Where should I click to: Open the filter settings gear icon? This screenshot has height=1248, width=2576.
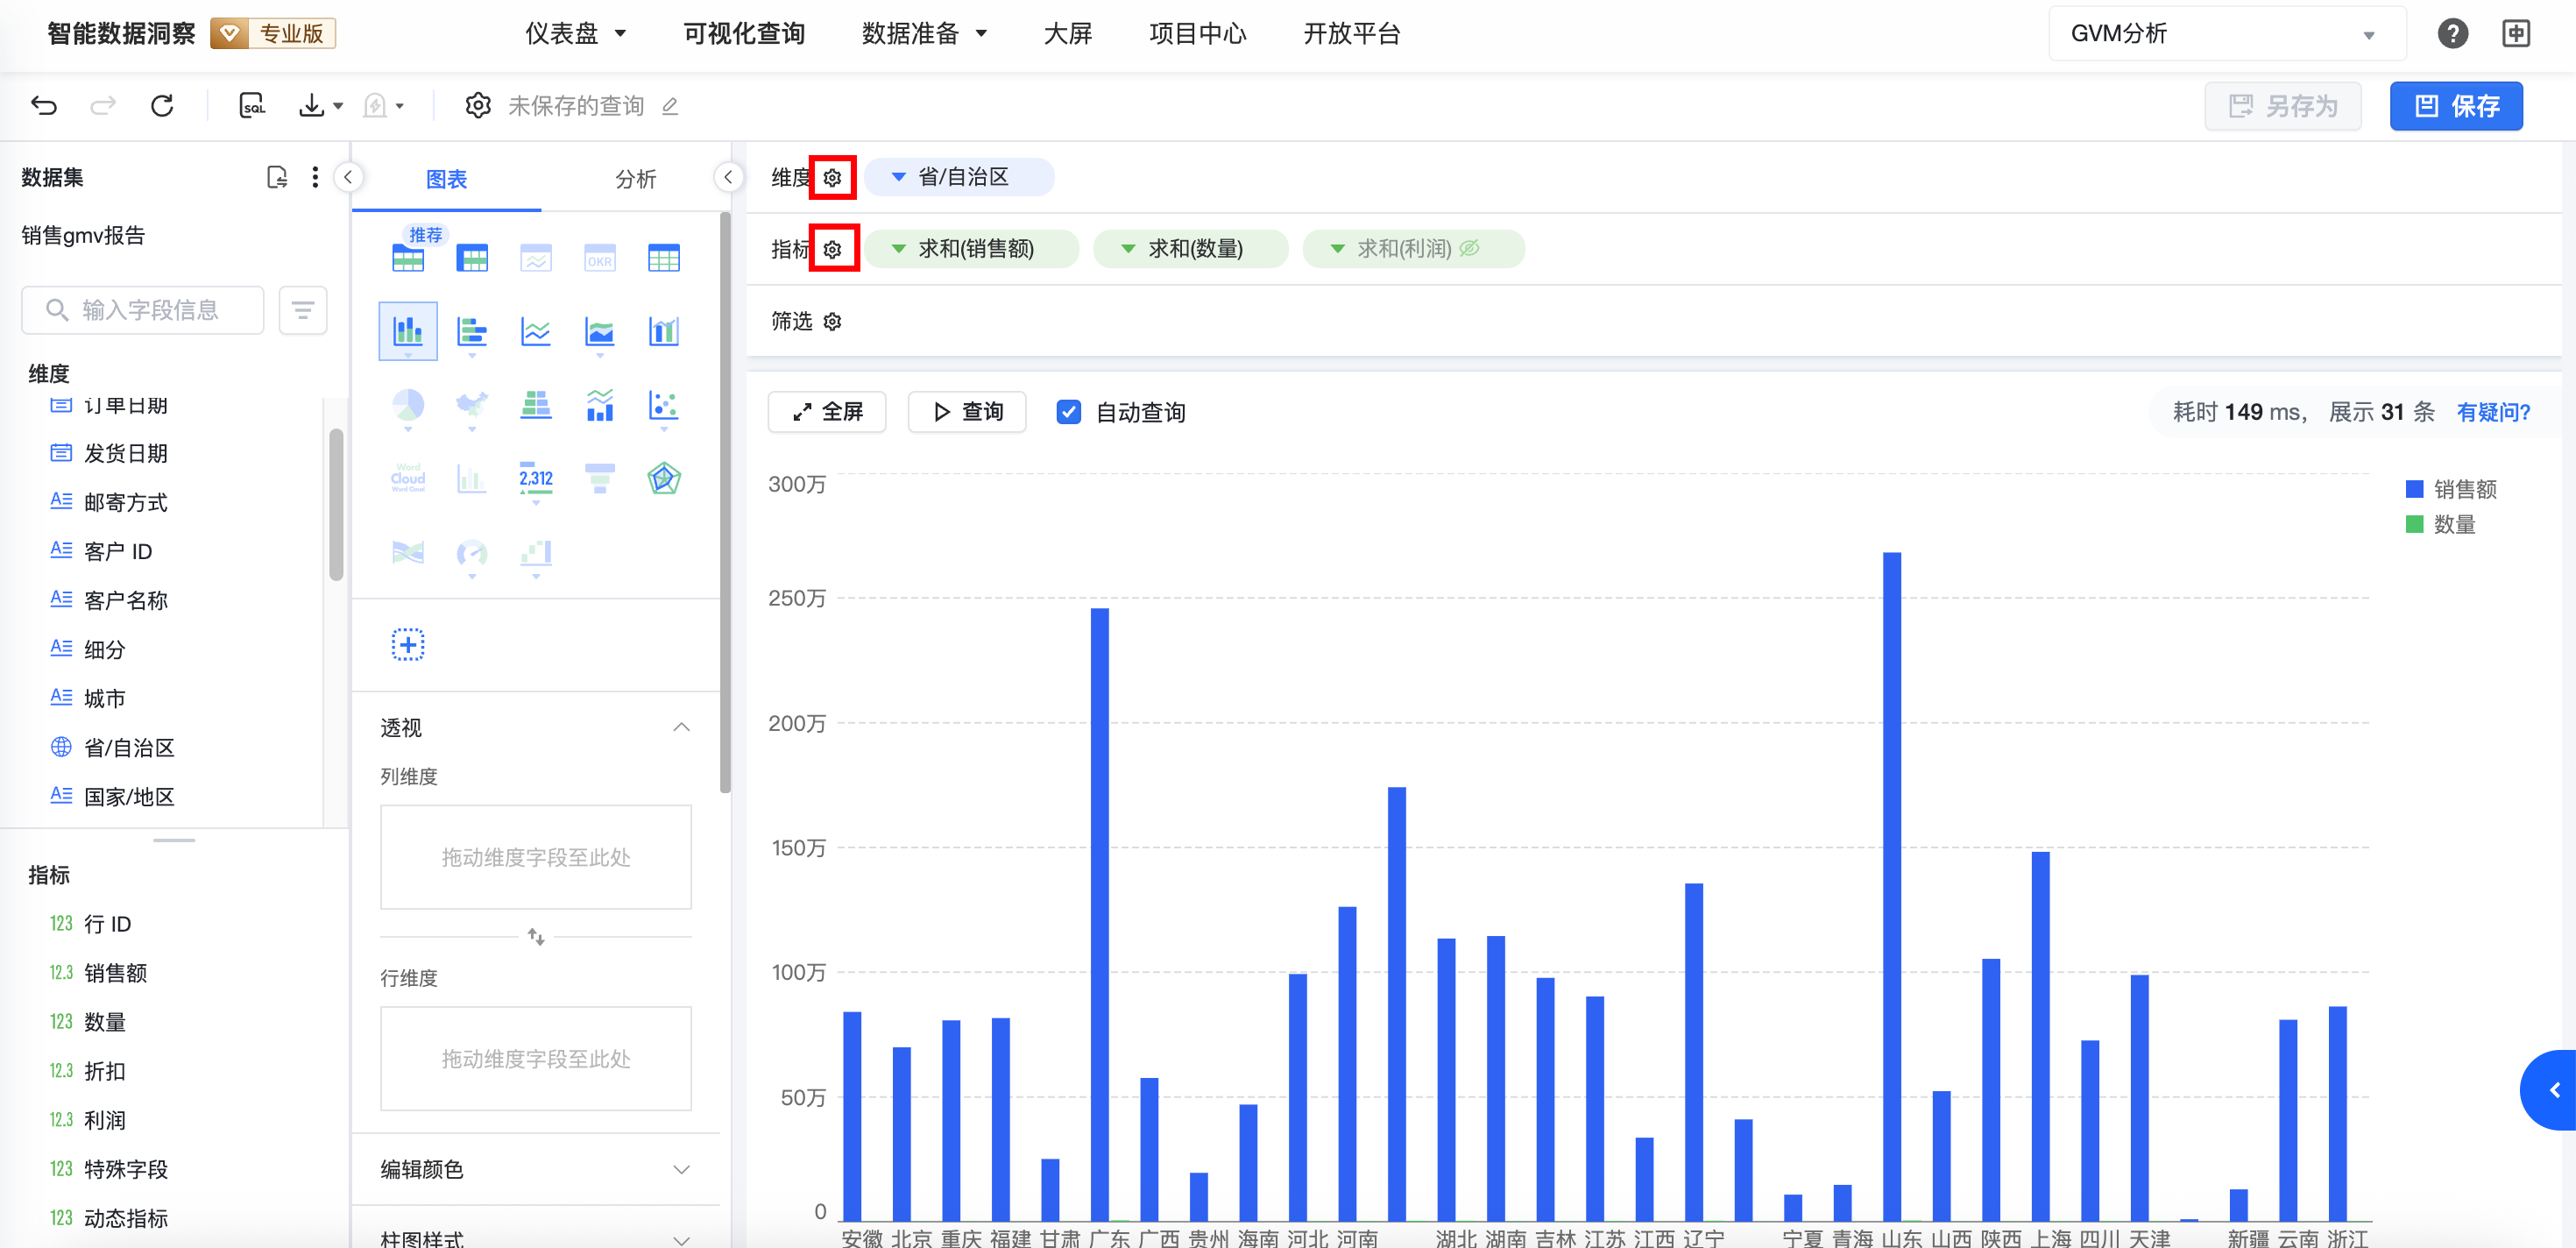coord(832,321)
